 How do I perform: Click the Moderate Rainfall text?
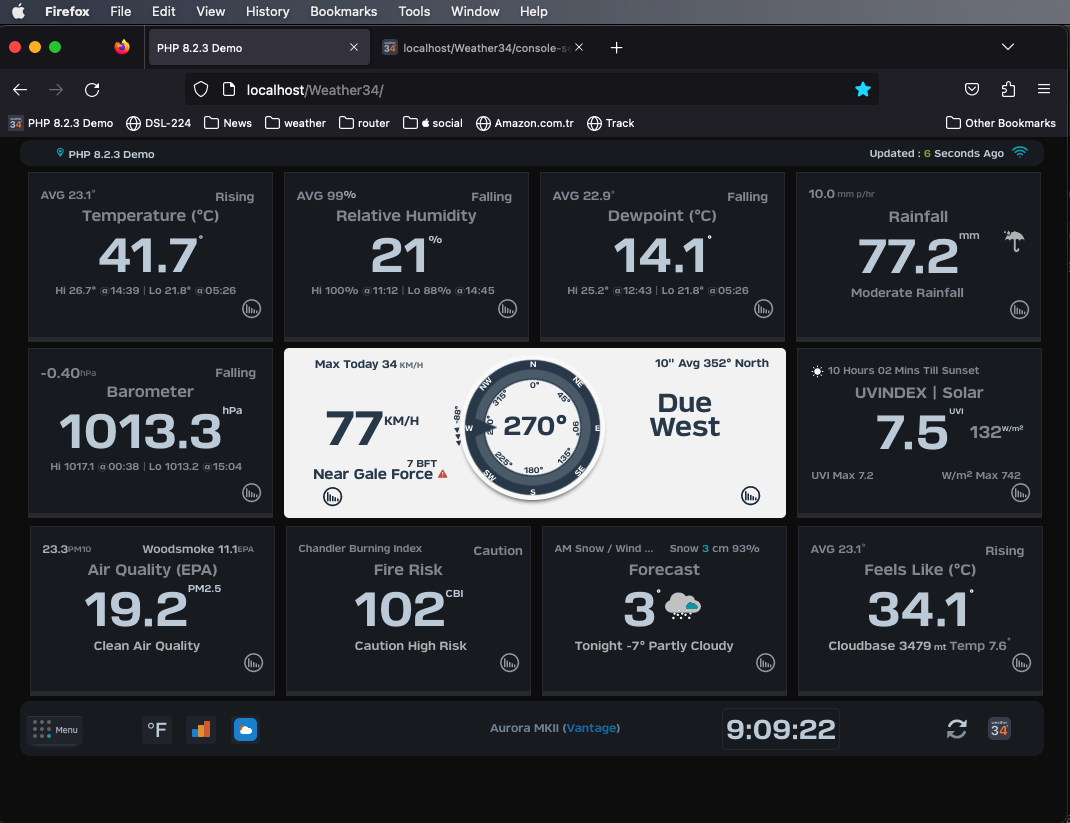[x=907, y=293]
